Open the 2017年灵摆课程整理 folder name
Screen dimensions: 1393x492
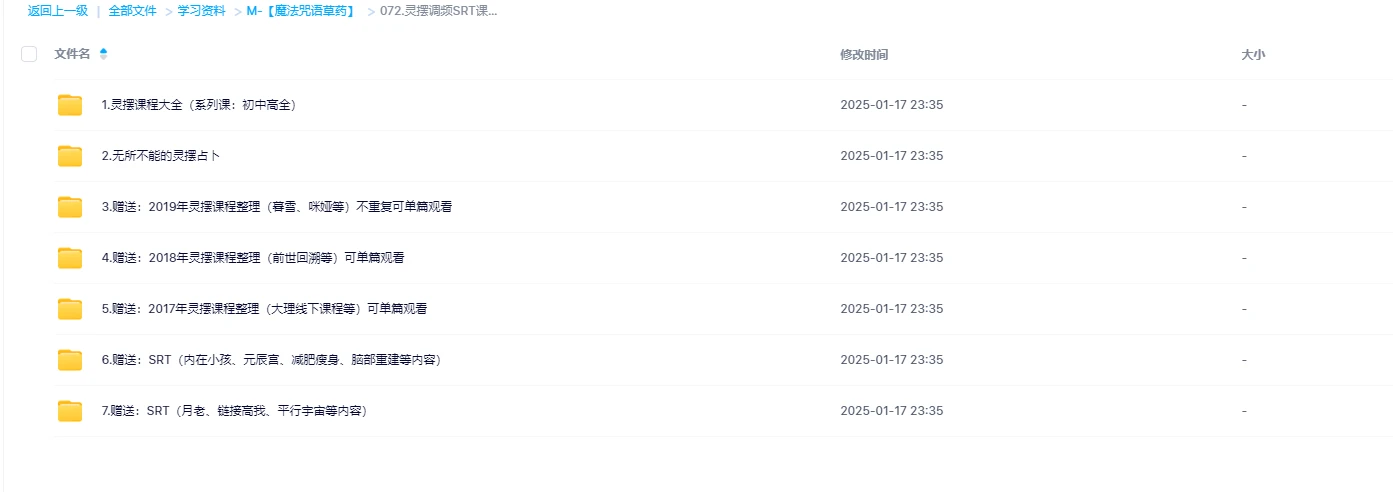point(264,309)
